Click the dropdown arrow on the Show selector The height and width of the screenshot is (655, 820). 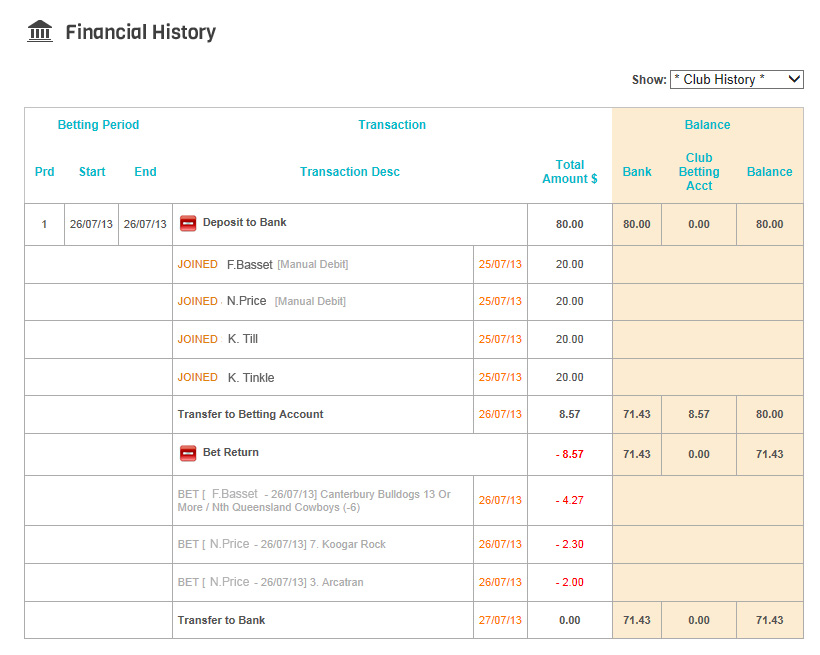[797, 79]
